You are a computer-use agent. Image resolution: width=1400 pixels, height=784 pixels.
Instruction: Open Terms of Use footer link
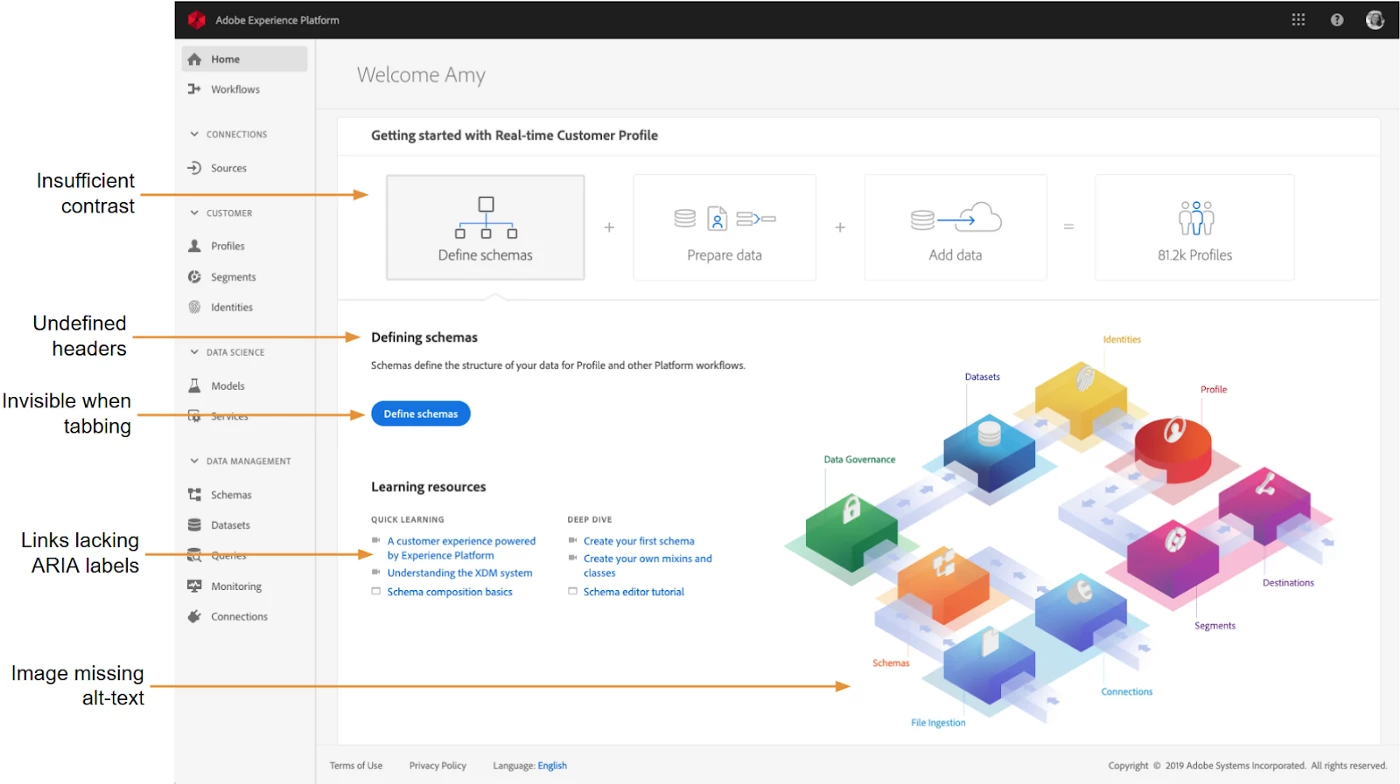pyautogui.click(x=356, y=766)
